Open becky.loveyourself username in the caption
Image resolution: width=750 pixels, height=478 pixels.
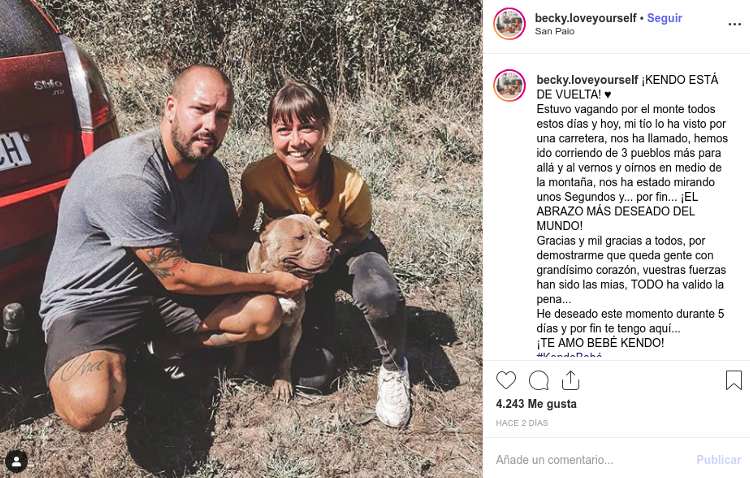[587, 80]
